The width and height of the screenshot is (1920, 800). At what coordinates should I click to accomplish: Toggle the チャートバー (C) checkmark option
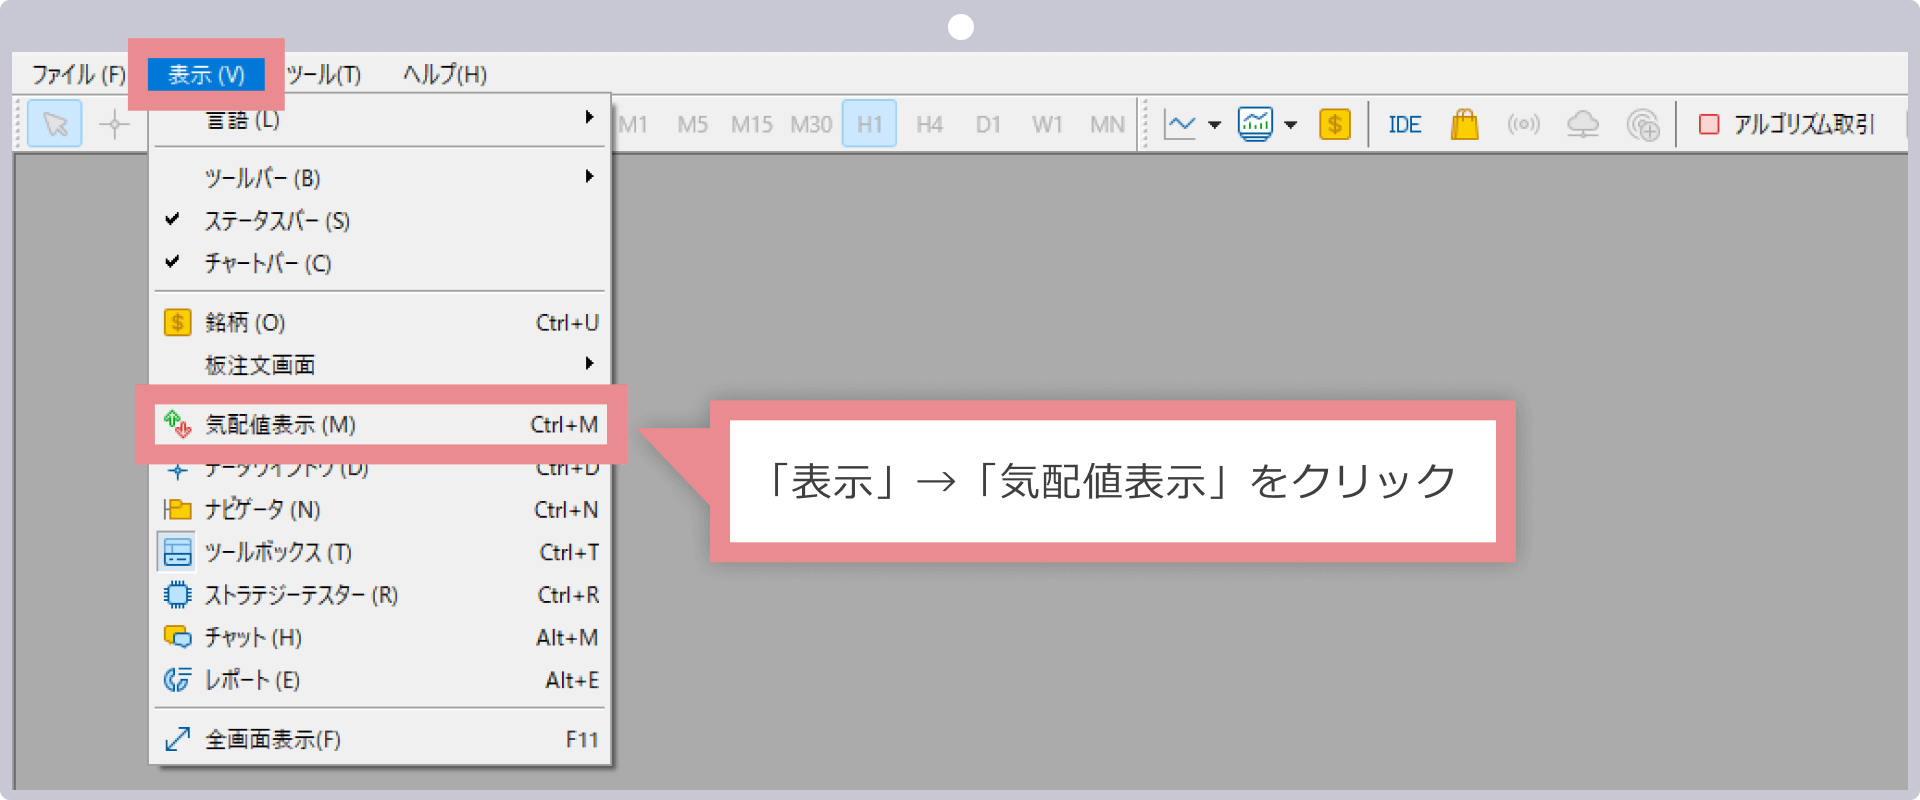(x=267, y=263)
